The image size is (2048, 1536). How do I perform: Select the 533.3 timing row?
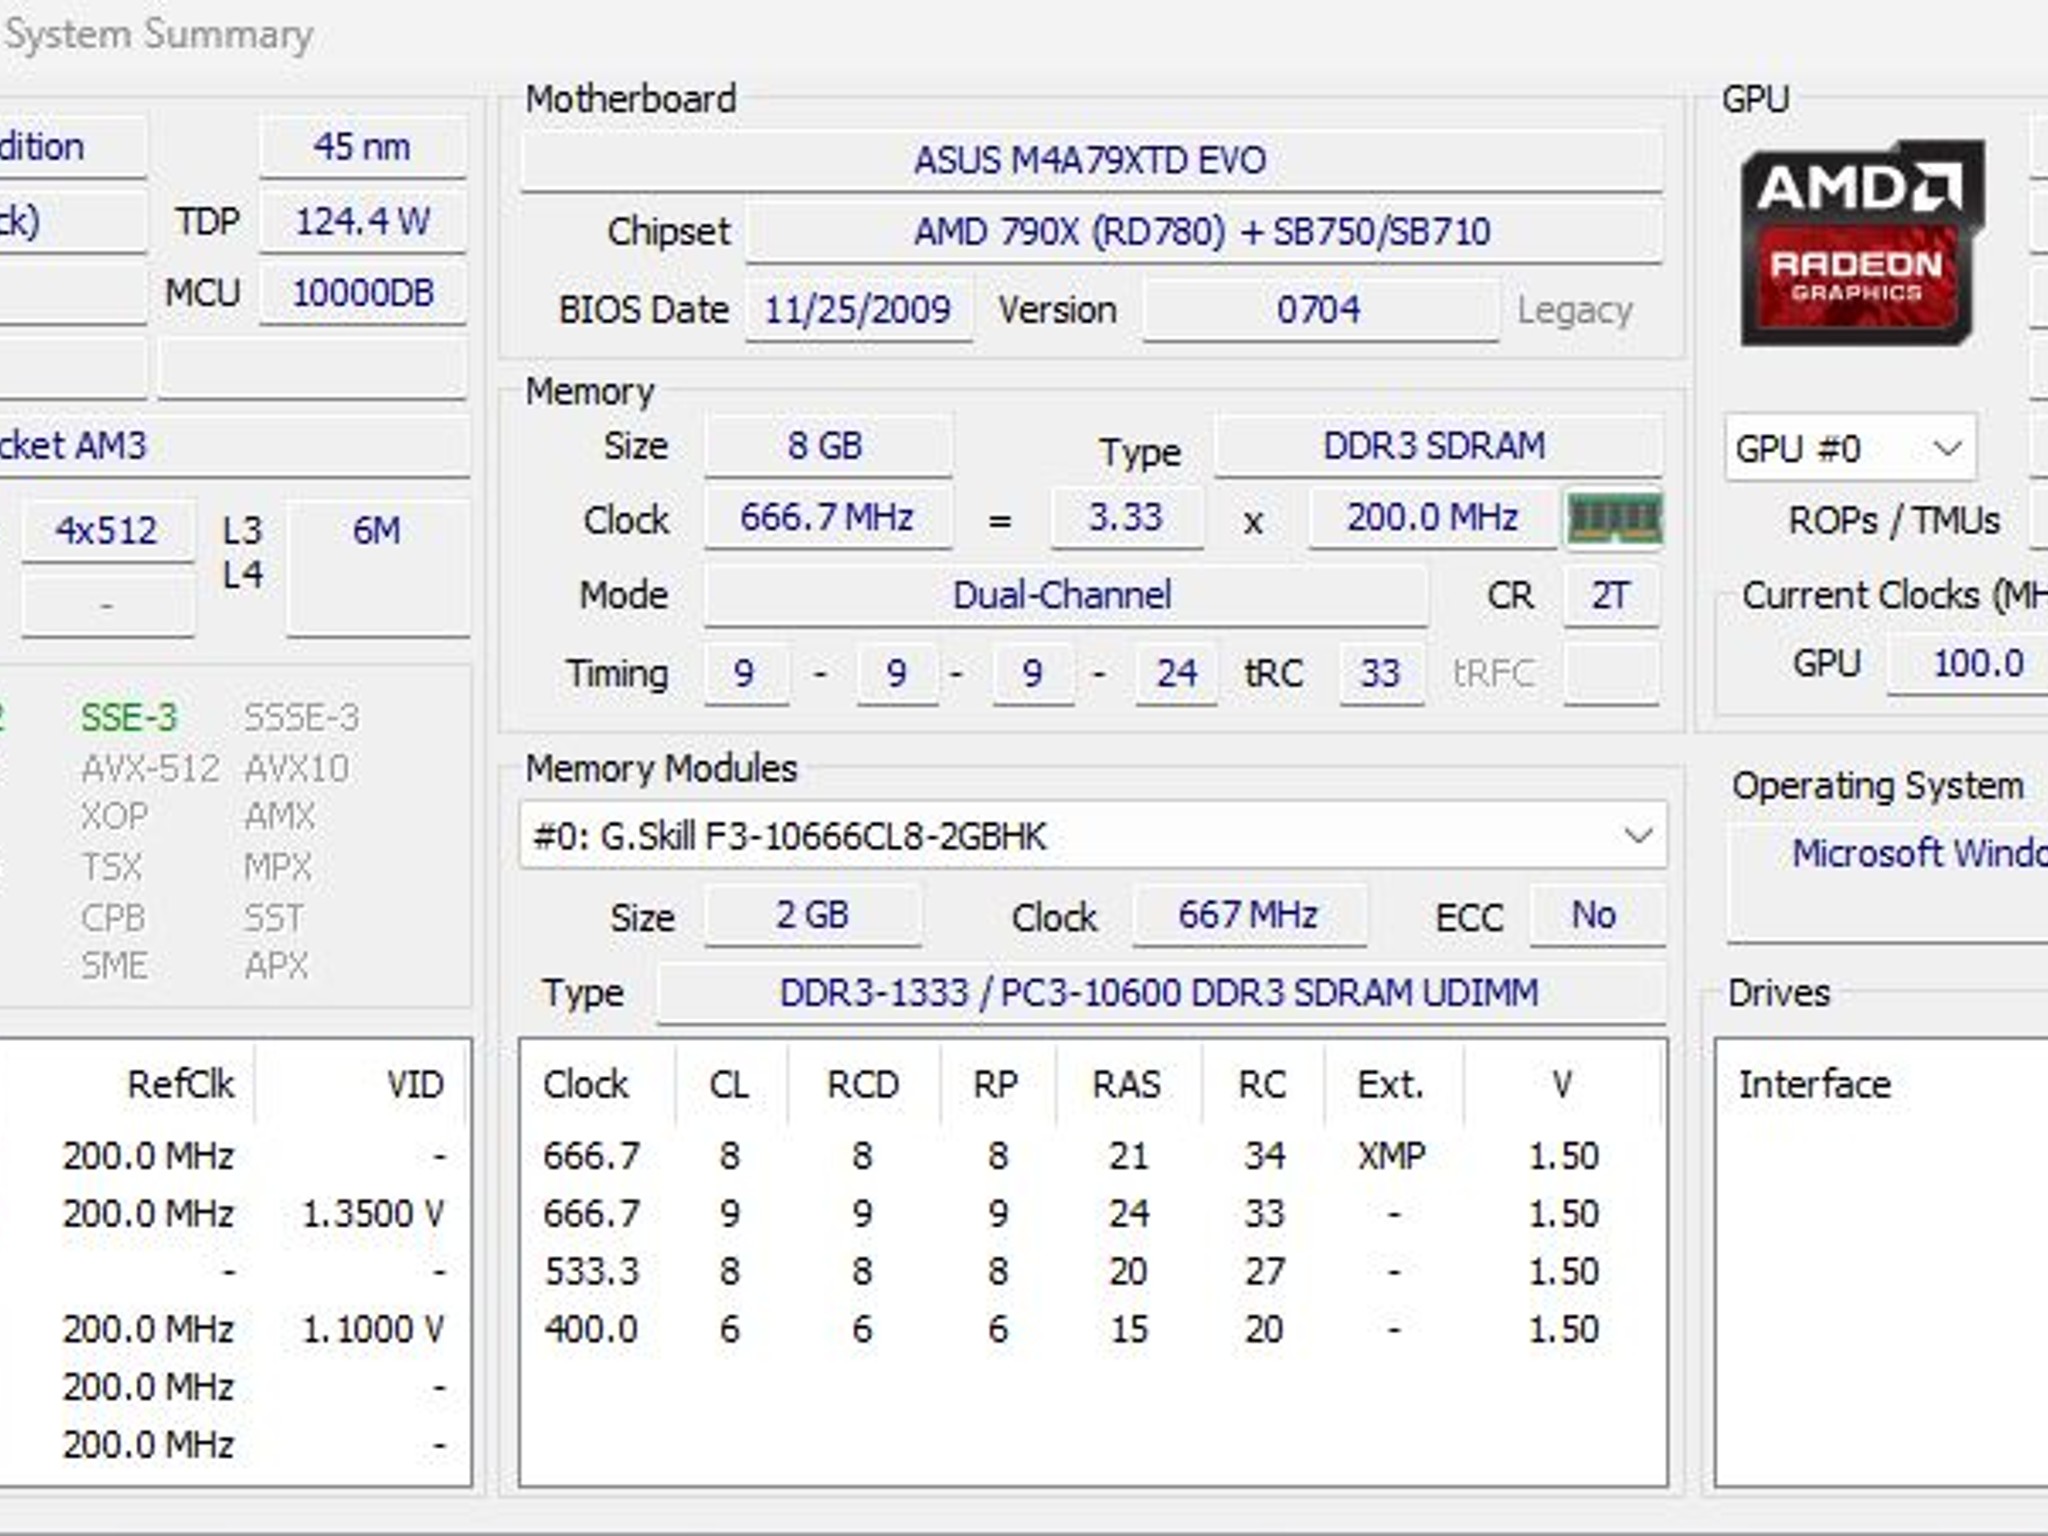[1092, 1272]
